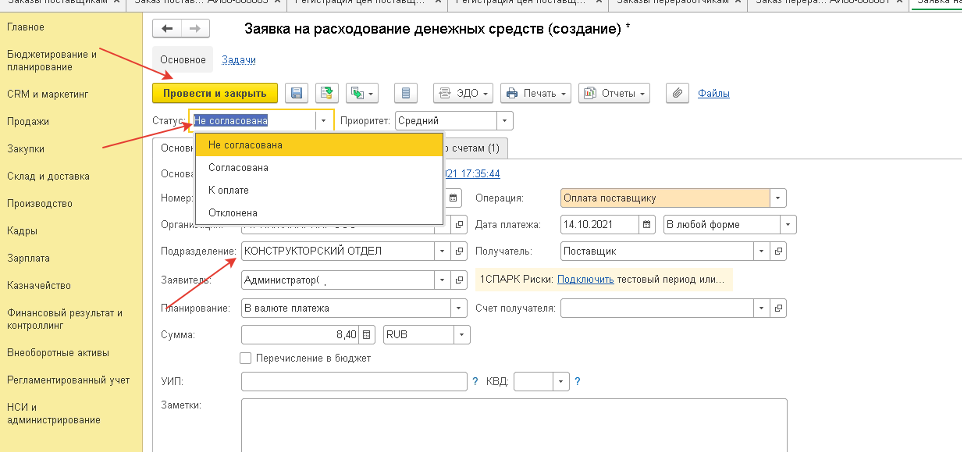The height and width of the screenshot is (452, 962).
Task: Open Производство section in sidebar
Action: [40, 204]
